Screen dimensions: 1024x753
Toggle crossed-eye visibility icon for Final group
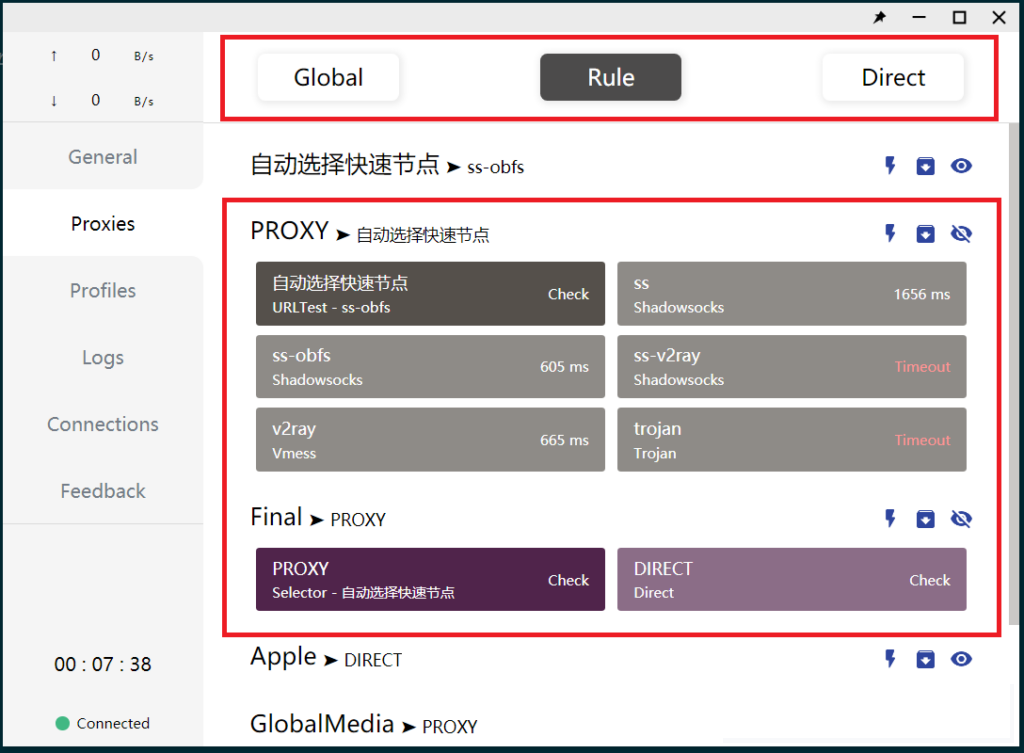coord(961,519)
